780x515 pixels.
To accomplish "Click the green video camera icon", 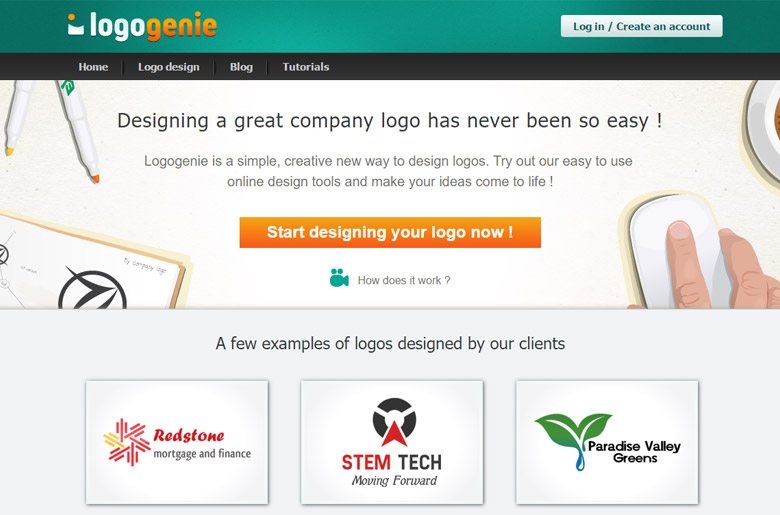I will (x=339, y=278).
